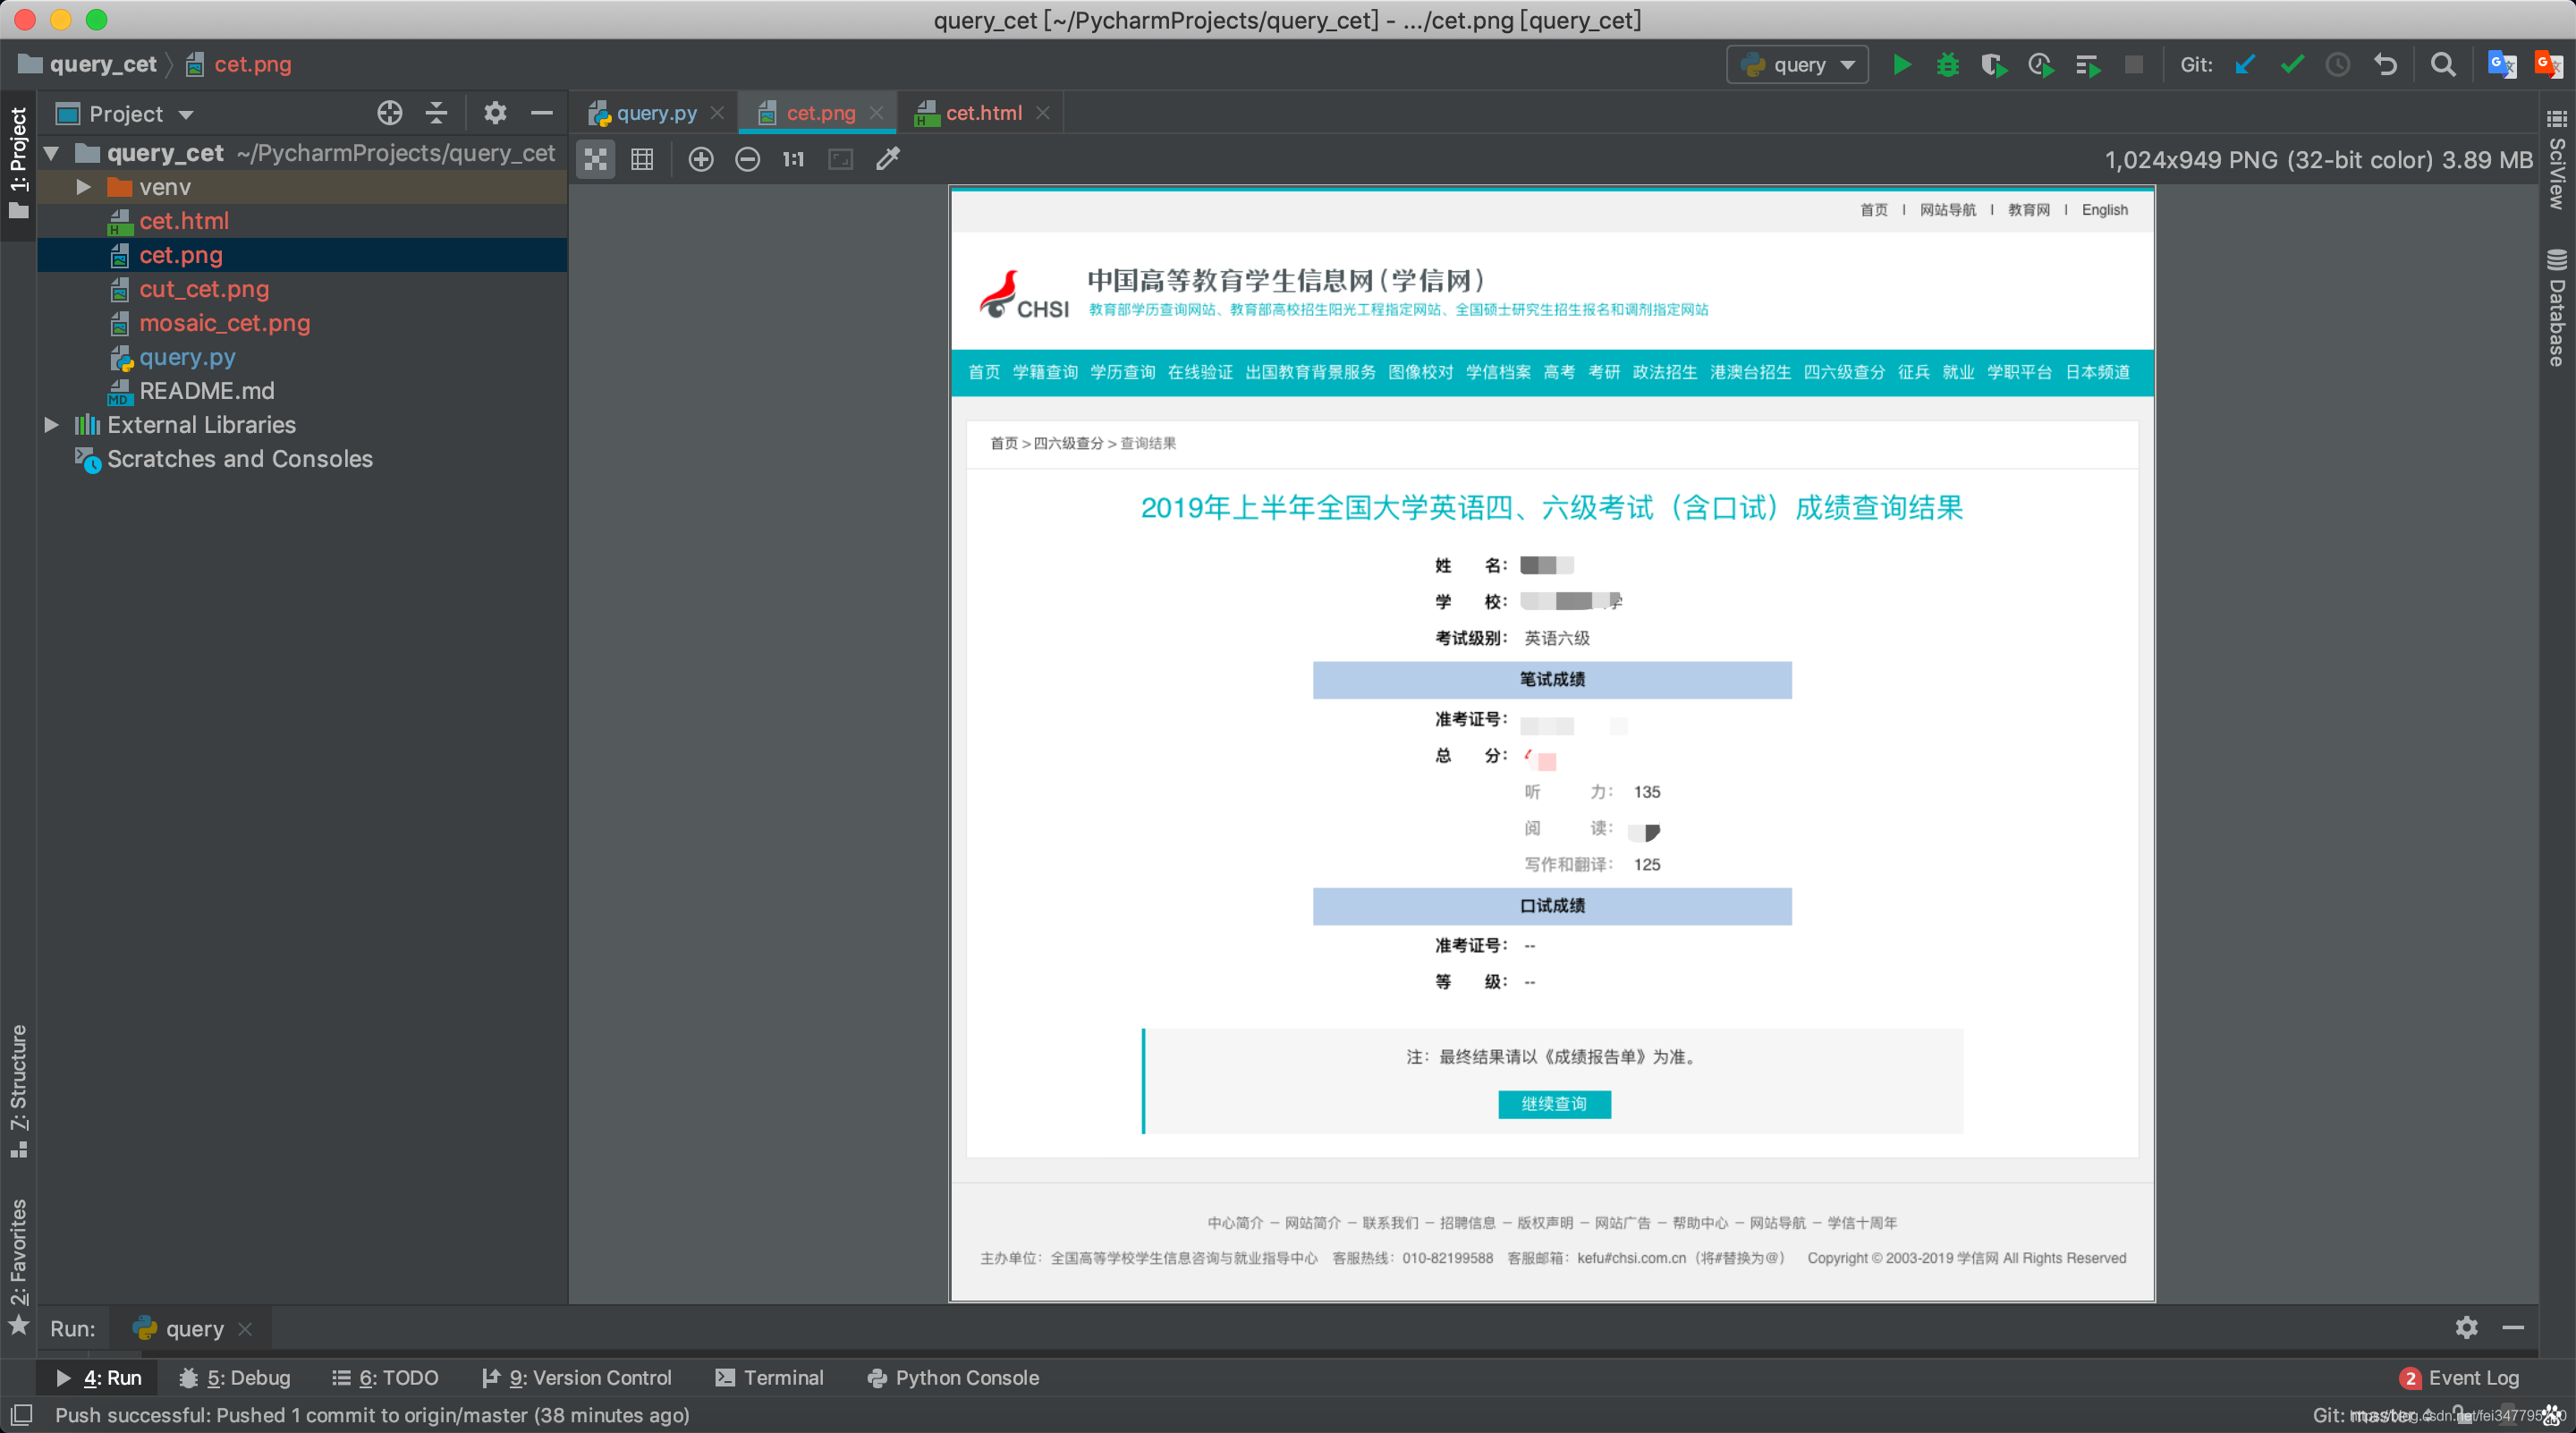
Task: Expand the venv folder
Action: [x=84, y=186]
